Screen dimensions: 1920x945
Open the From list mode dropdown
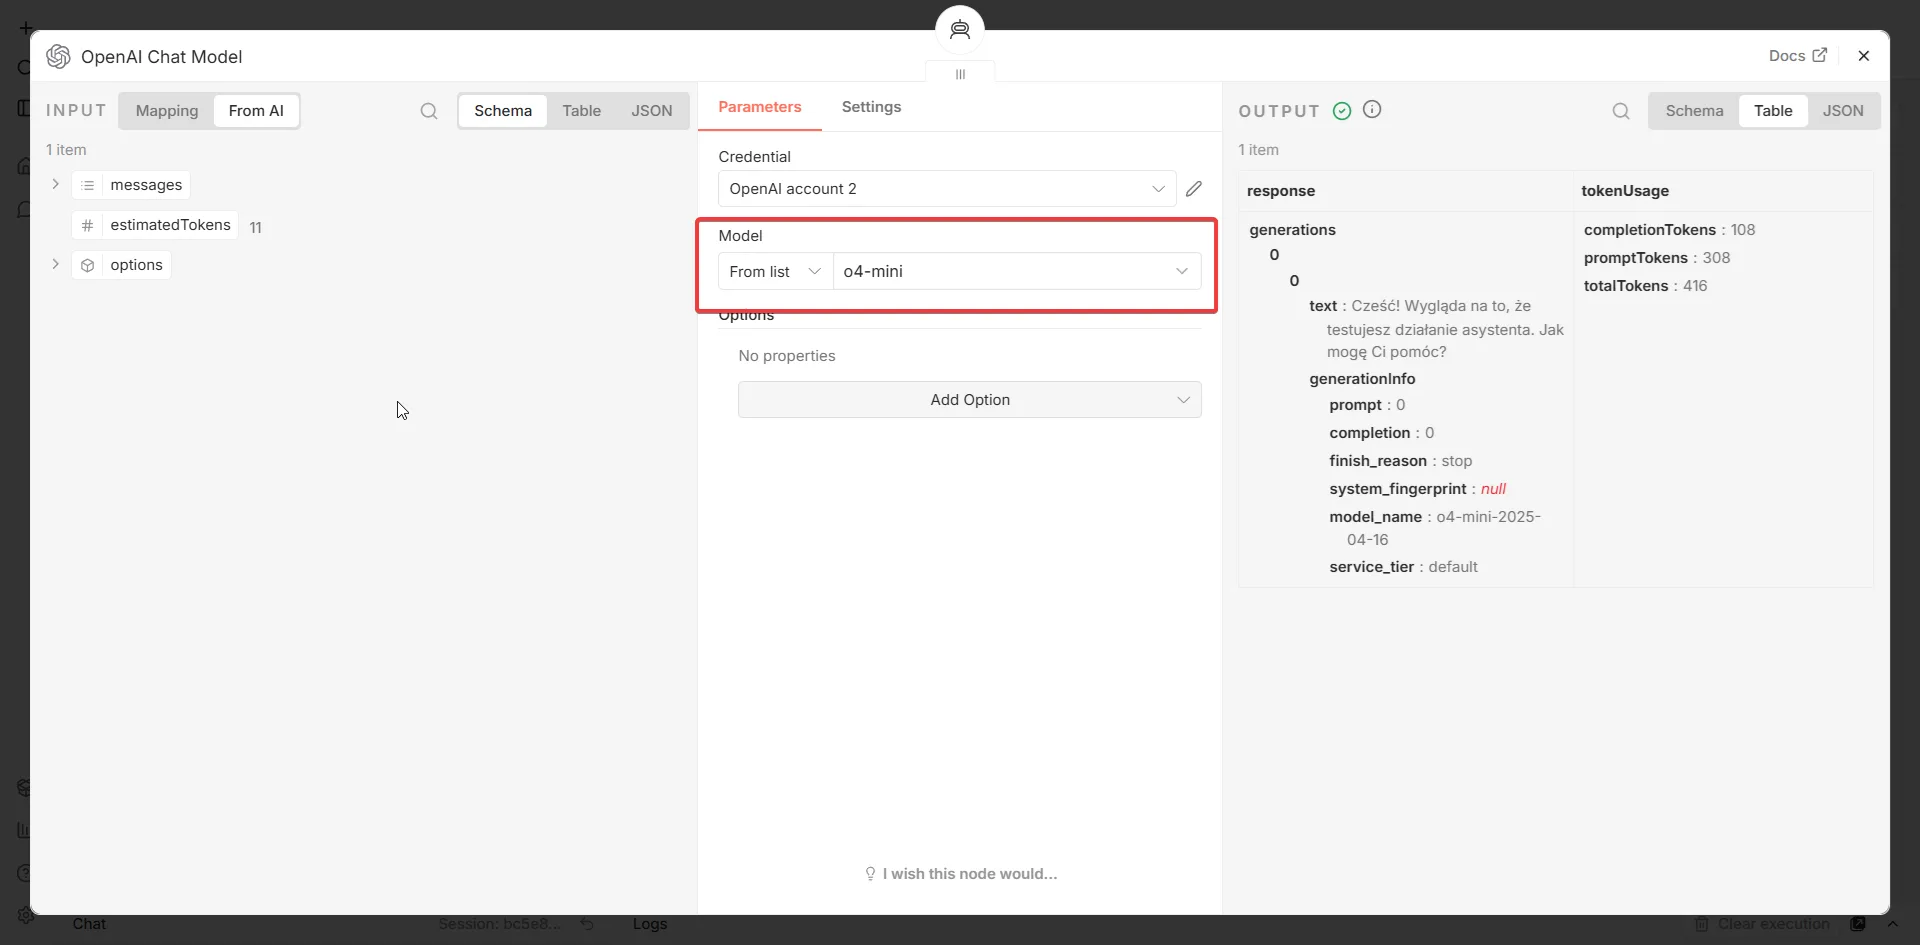point(775,272)
